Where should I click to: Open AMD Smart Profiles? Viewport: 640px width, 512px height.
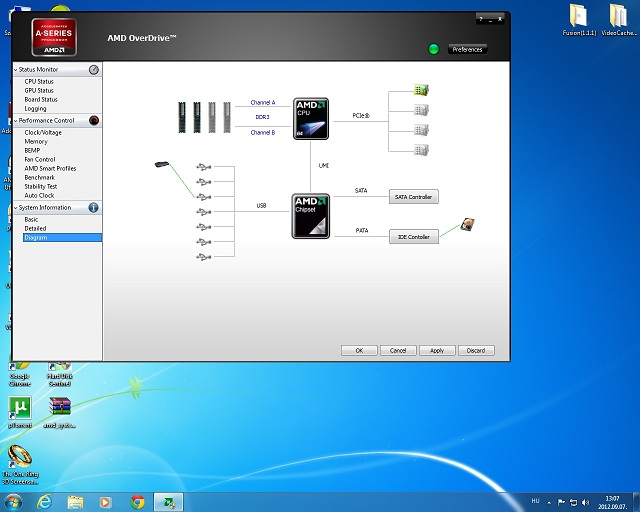click(x=50, y=169)
